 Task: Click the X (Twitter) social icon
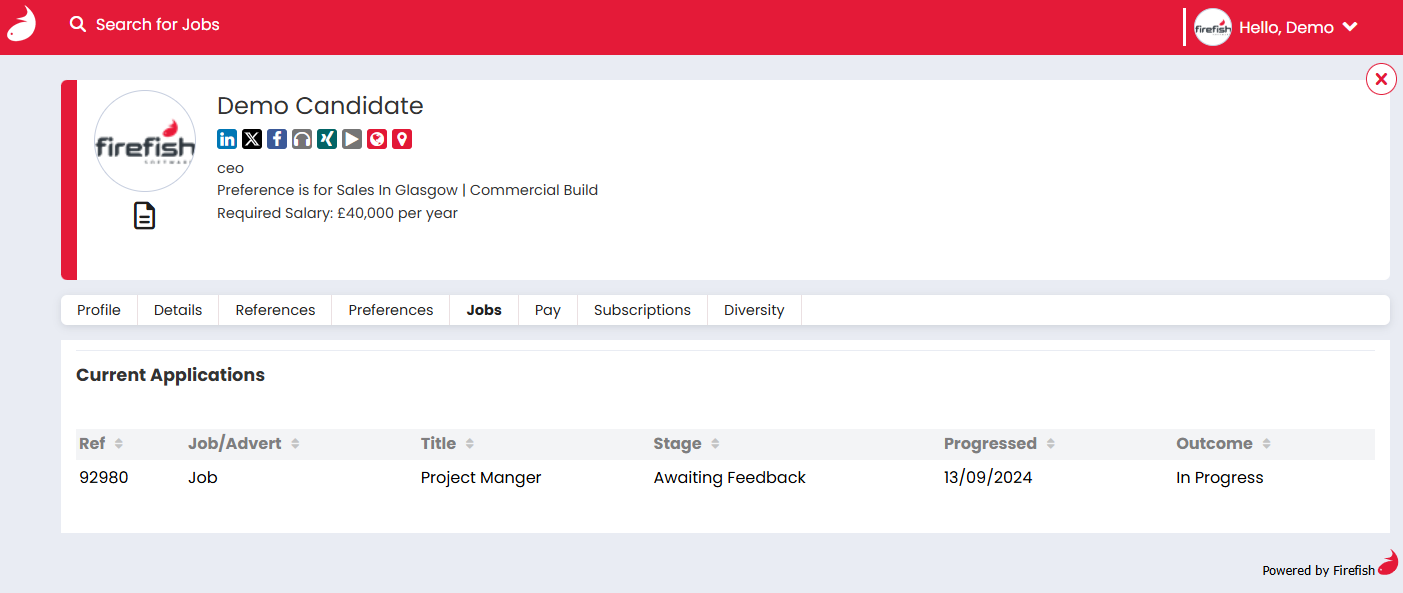[252, 139]
